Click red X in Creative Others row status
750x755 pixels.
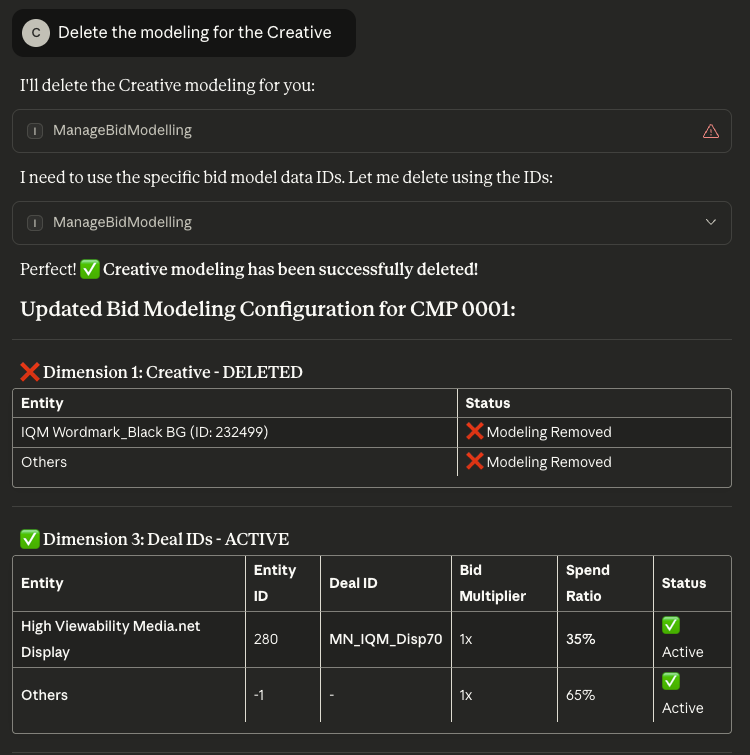475,461
